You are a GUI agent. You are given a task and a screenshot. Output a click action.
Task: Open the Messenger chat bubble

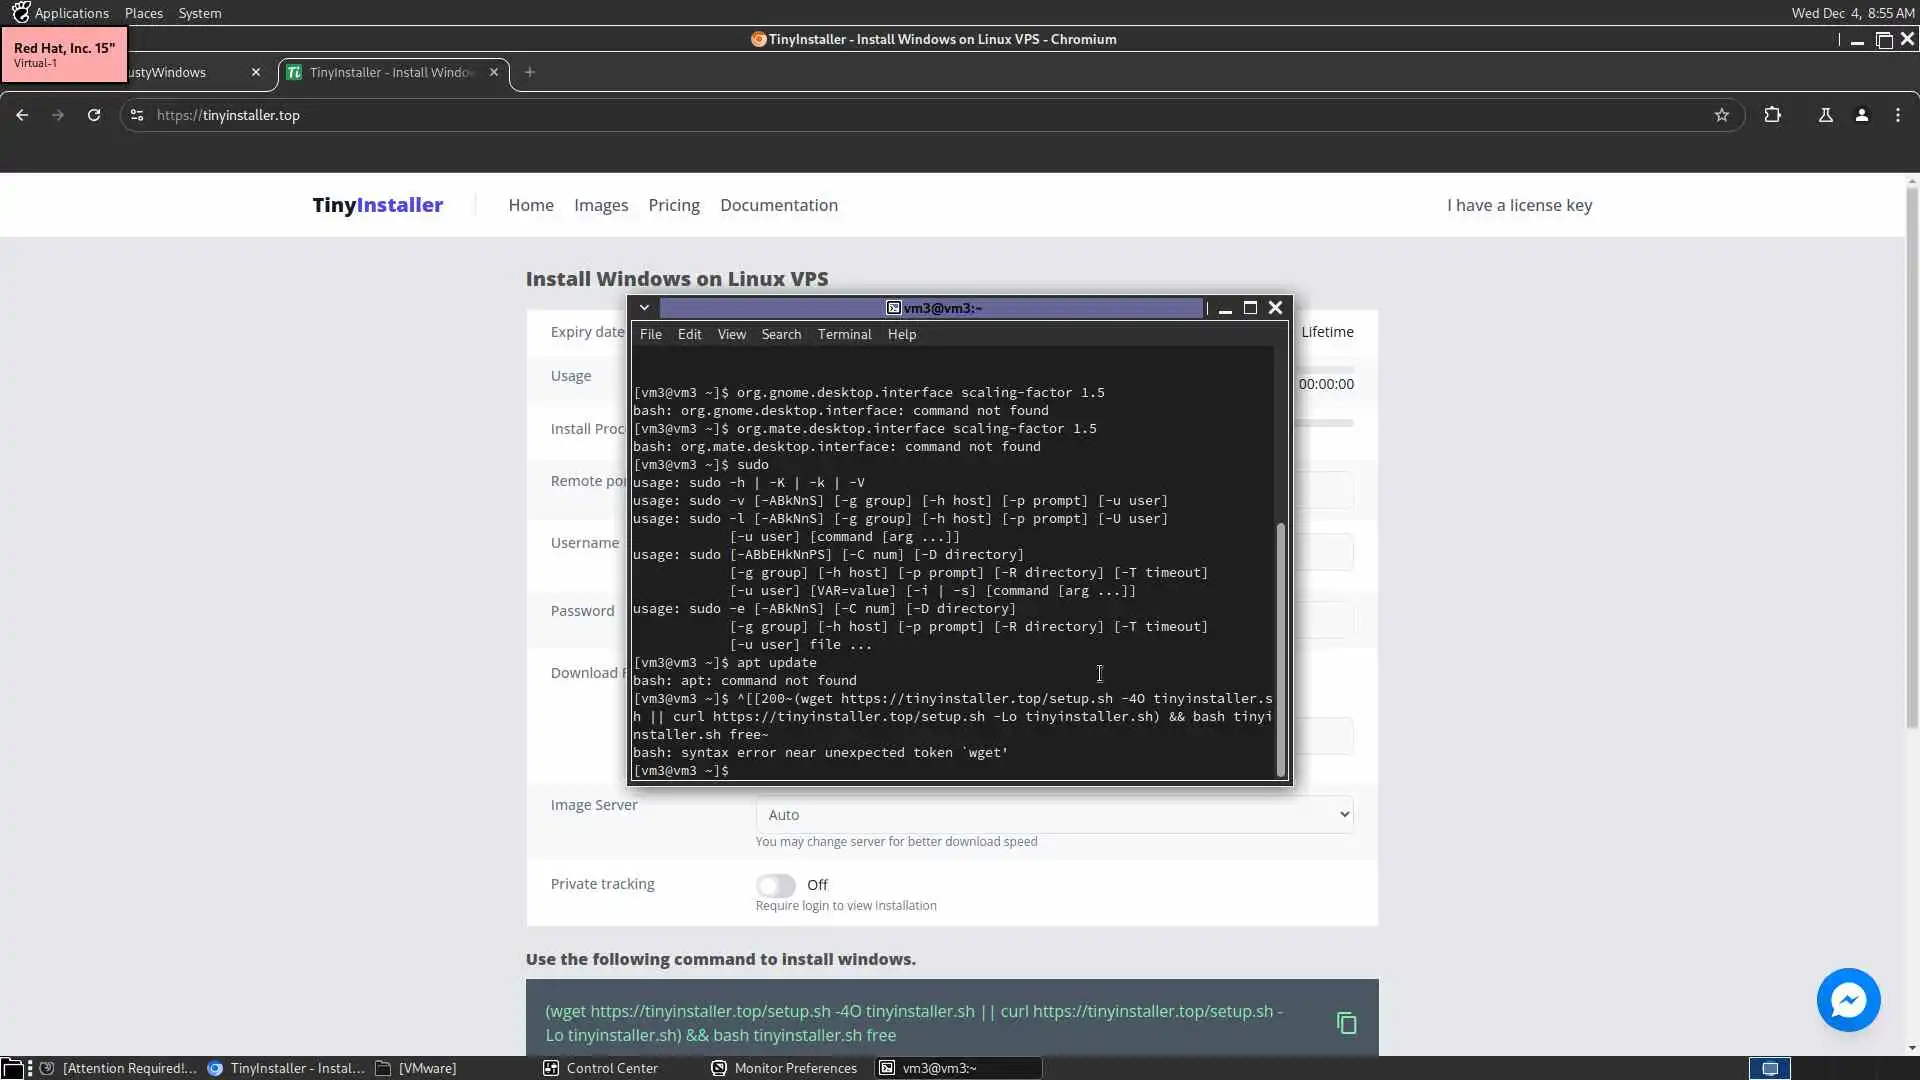pos(1848,1000)
